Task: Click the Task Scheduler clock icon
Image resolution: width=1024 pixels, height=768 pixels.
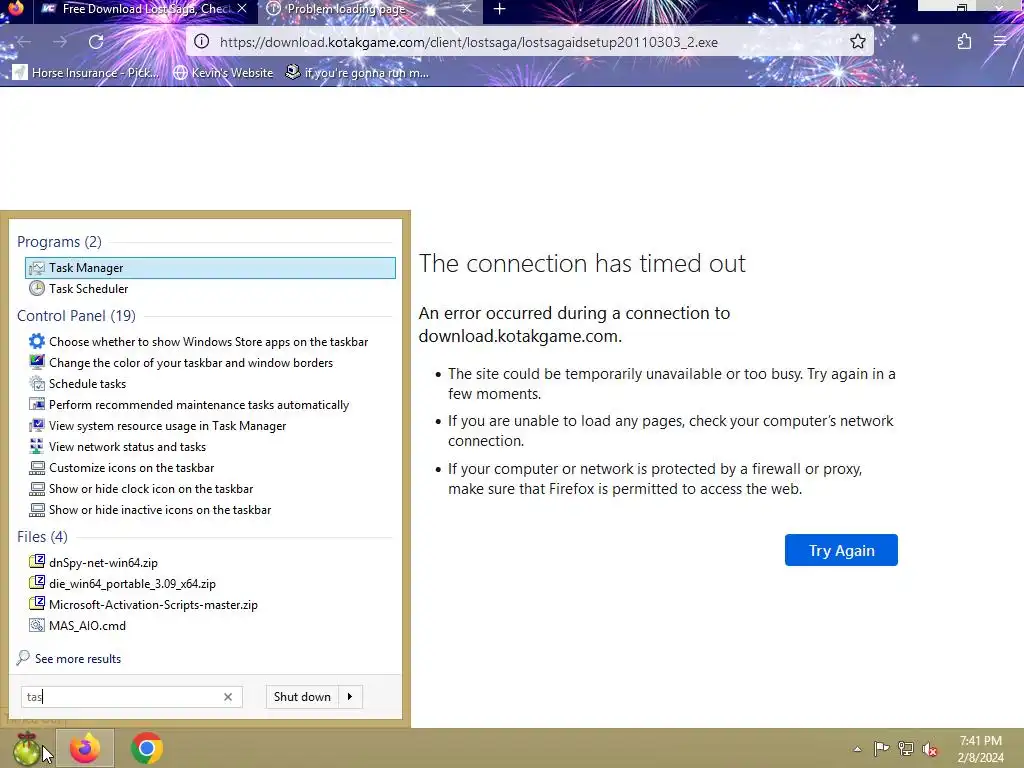Action: [x=37, y=289]
